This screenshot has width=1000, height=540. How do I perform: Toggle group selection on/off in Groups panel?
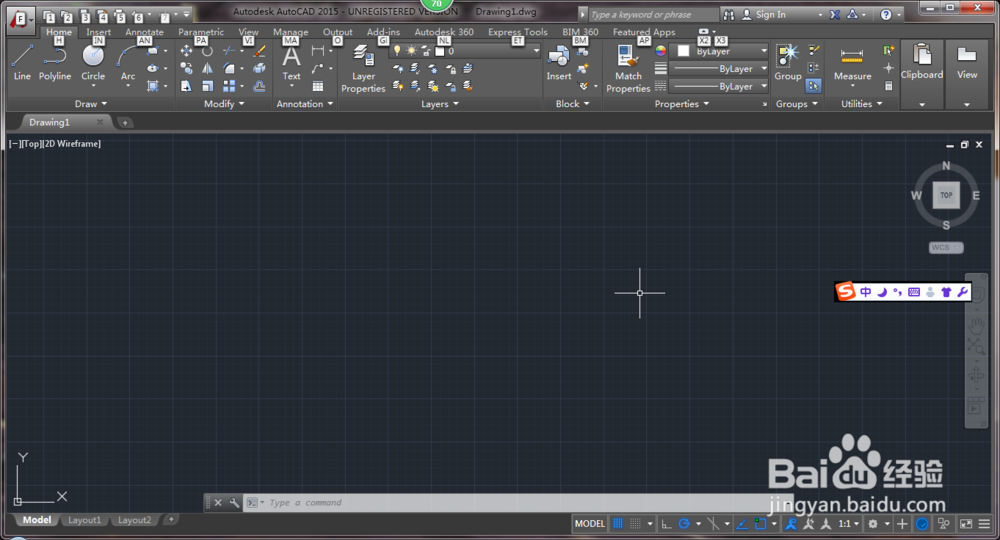[813, 85]
